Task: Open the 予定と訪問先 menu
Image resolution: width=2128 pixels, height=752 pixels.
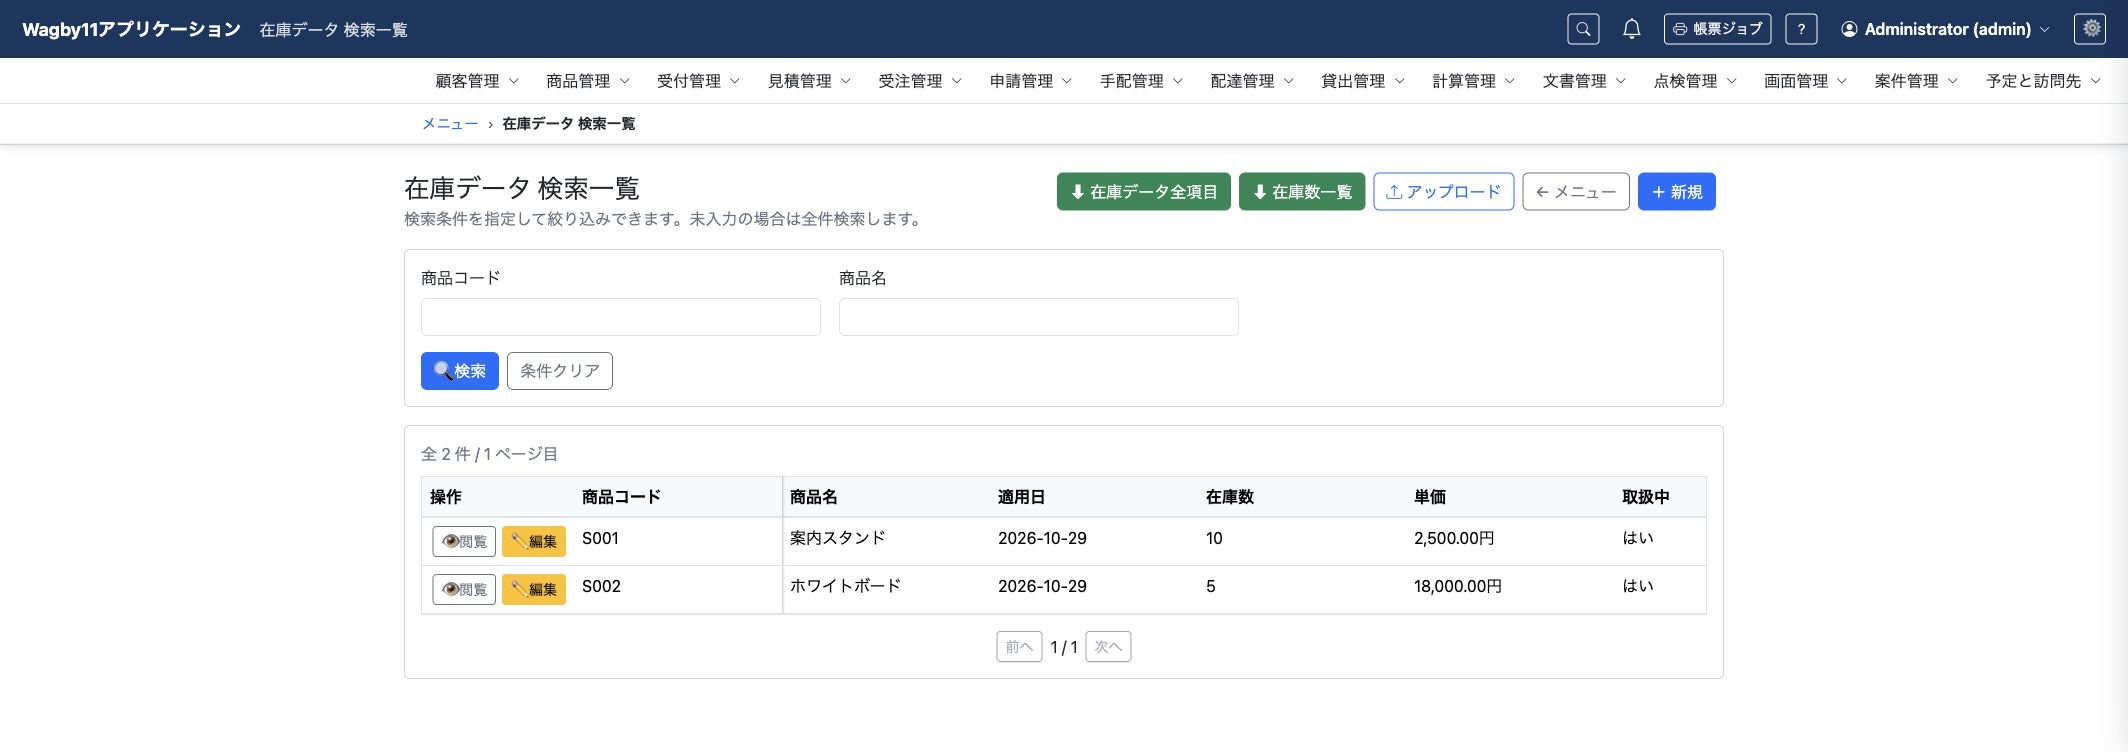Action: click(2043, 81)
